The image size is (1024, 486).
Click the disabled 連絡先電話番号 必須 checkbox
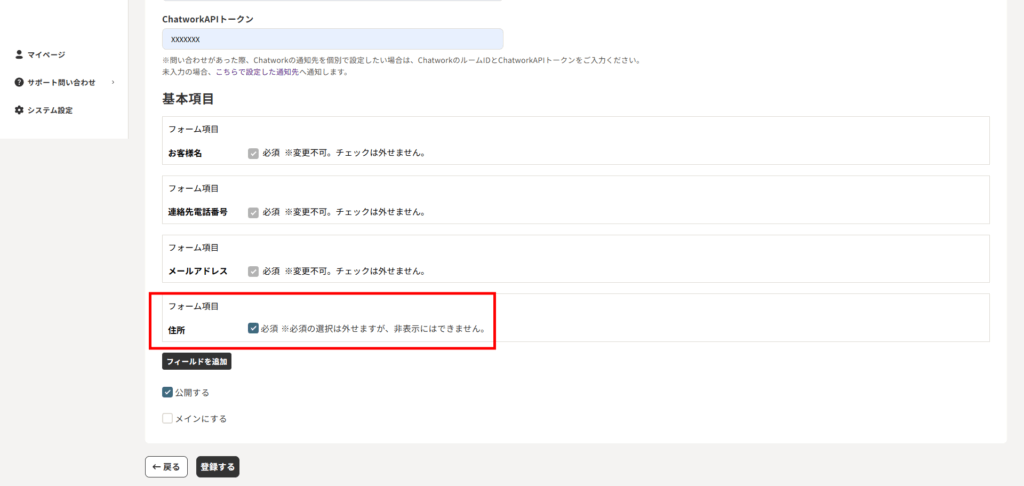253,212
